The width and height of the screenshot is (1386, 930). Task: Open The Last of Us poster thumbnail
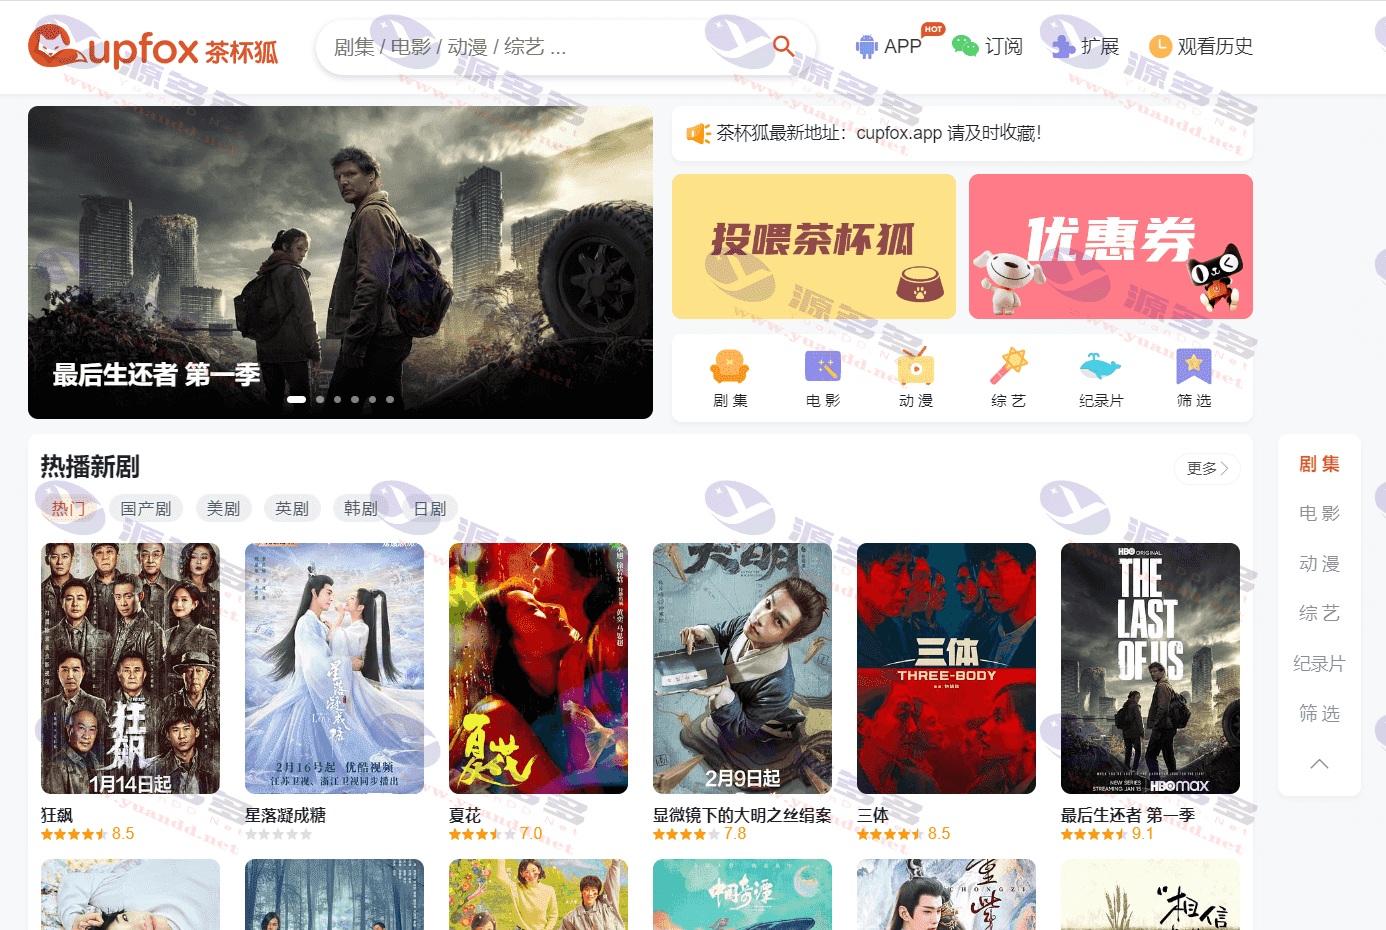1150,668
